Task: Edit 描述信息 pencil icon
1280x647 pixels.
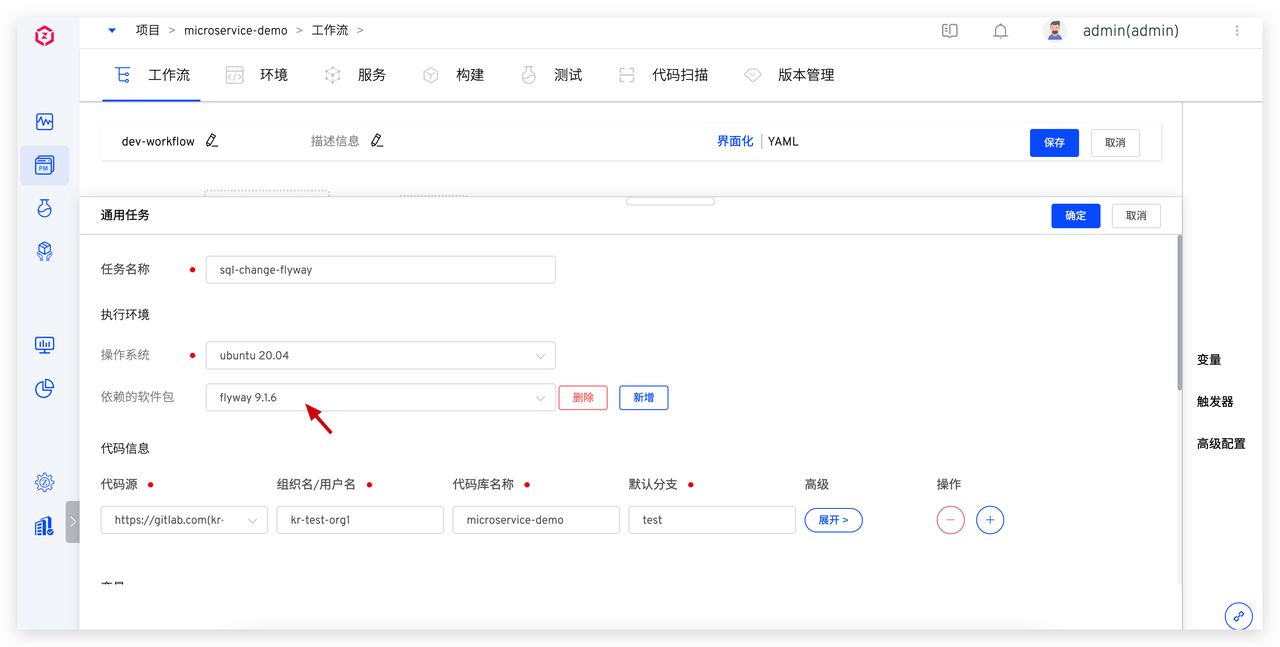Action: pos(377,141)
